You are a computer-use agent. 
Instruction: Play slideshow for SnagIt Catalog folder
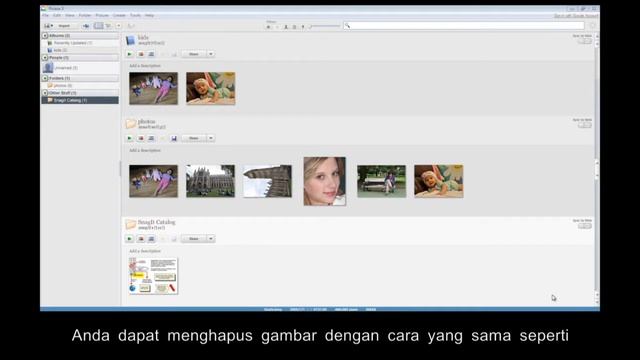tap(130, 239)
